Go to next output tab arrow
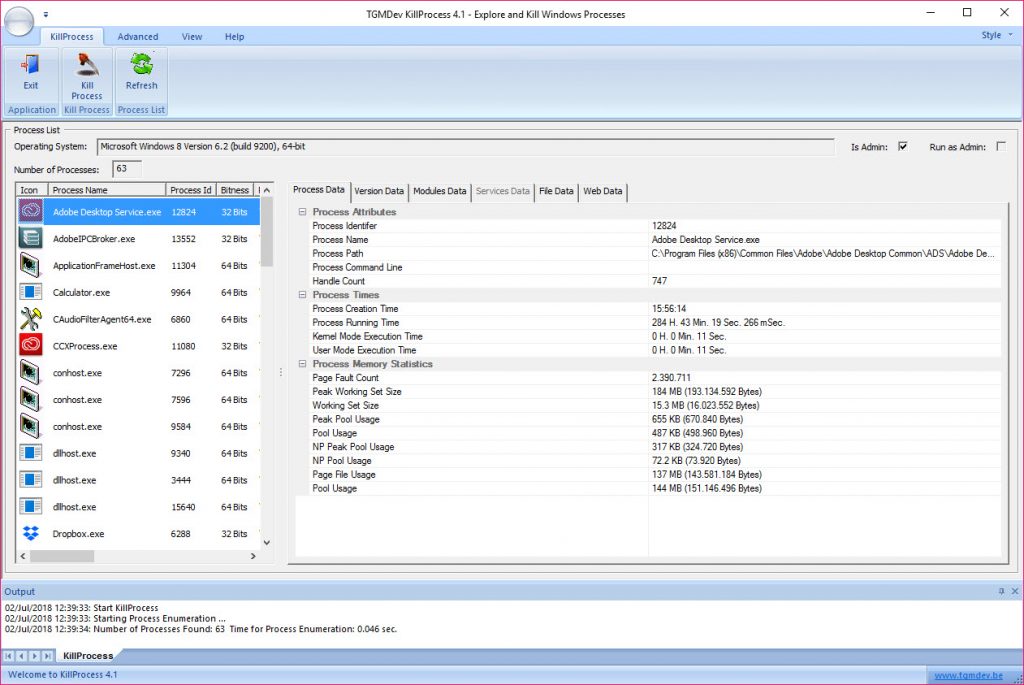1024x685 pixels. [x=35, y=656]
